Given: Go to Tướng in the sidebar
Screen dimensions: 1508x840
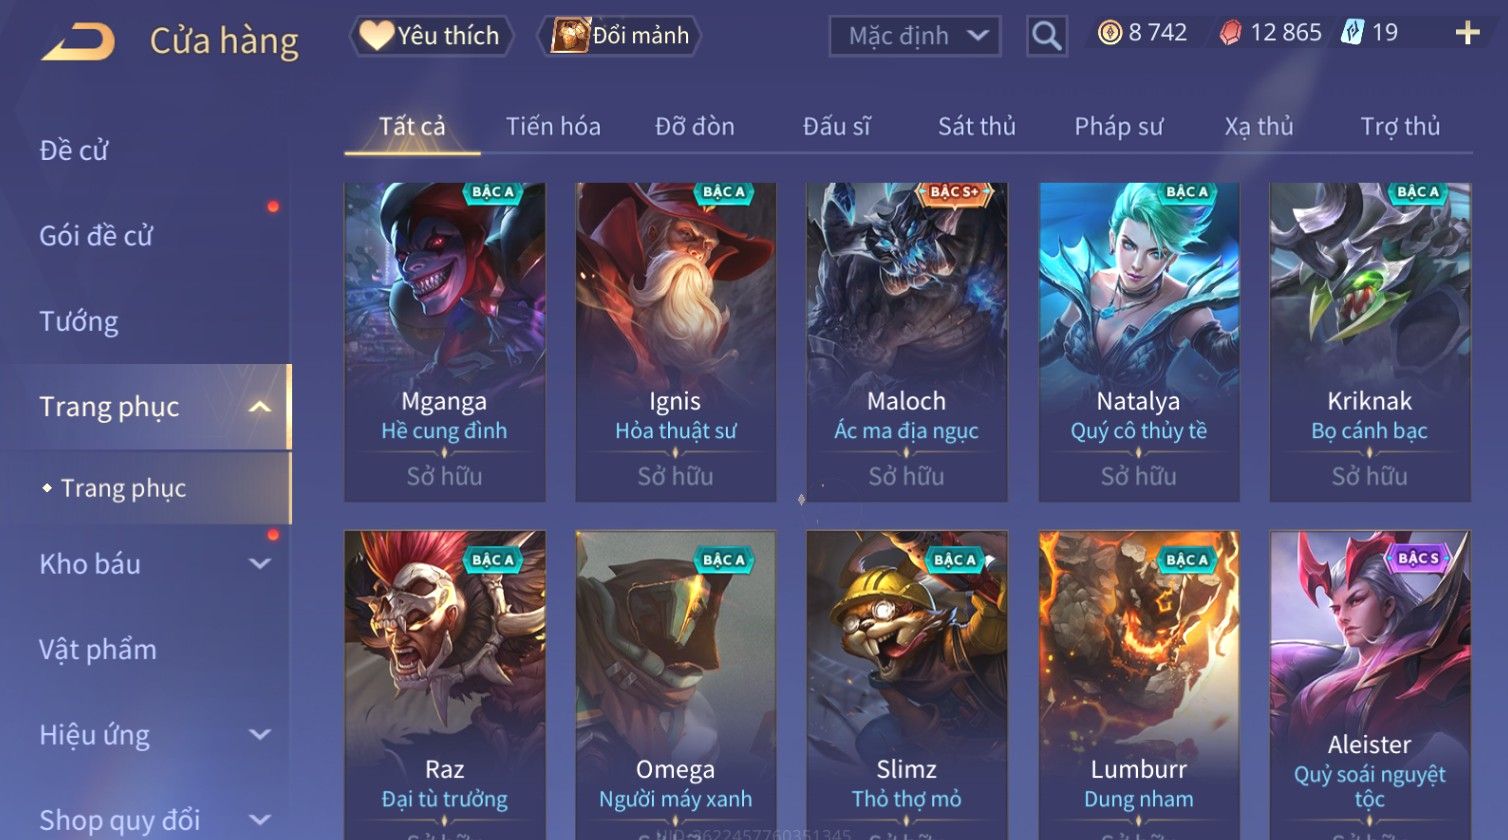Looking at the screenshot, I should (79, 321).
